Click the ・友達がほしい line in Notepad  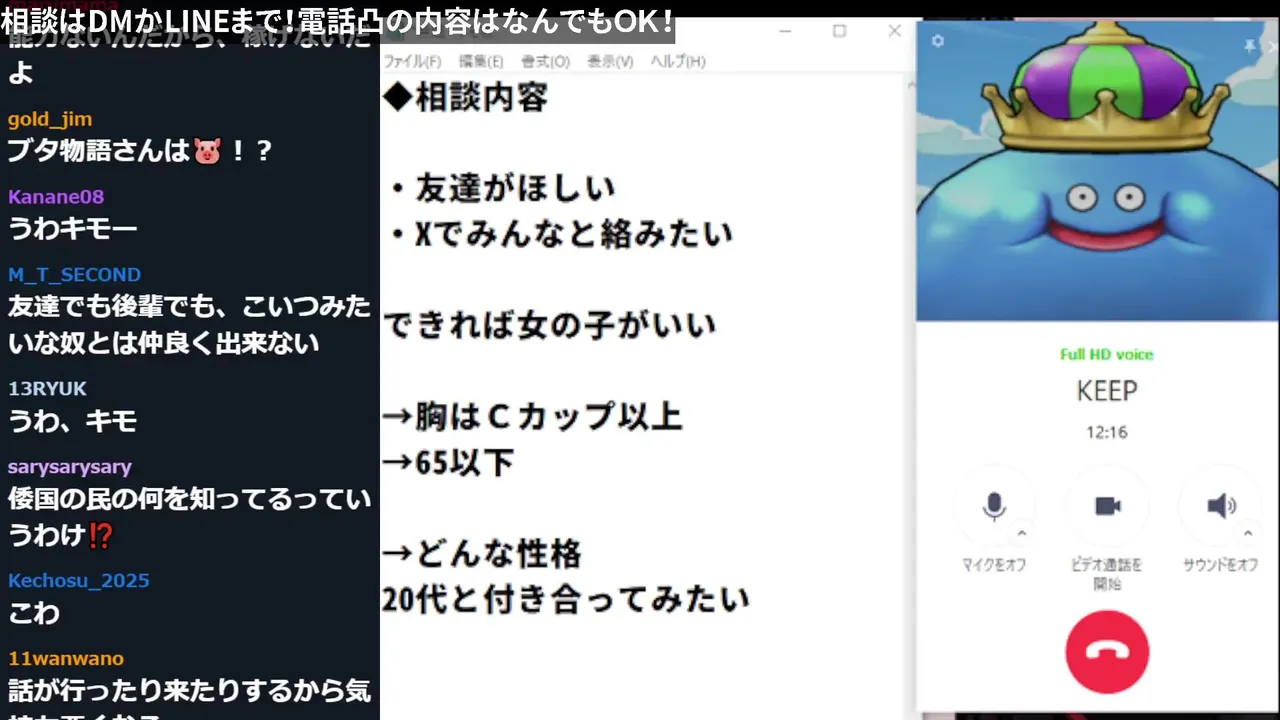501,188
